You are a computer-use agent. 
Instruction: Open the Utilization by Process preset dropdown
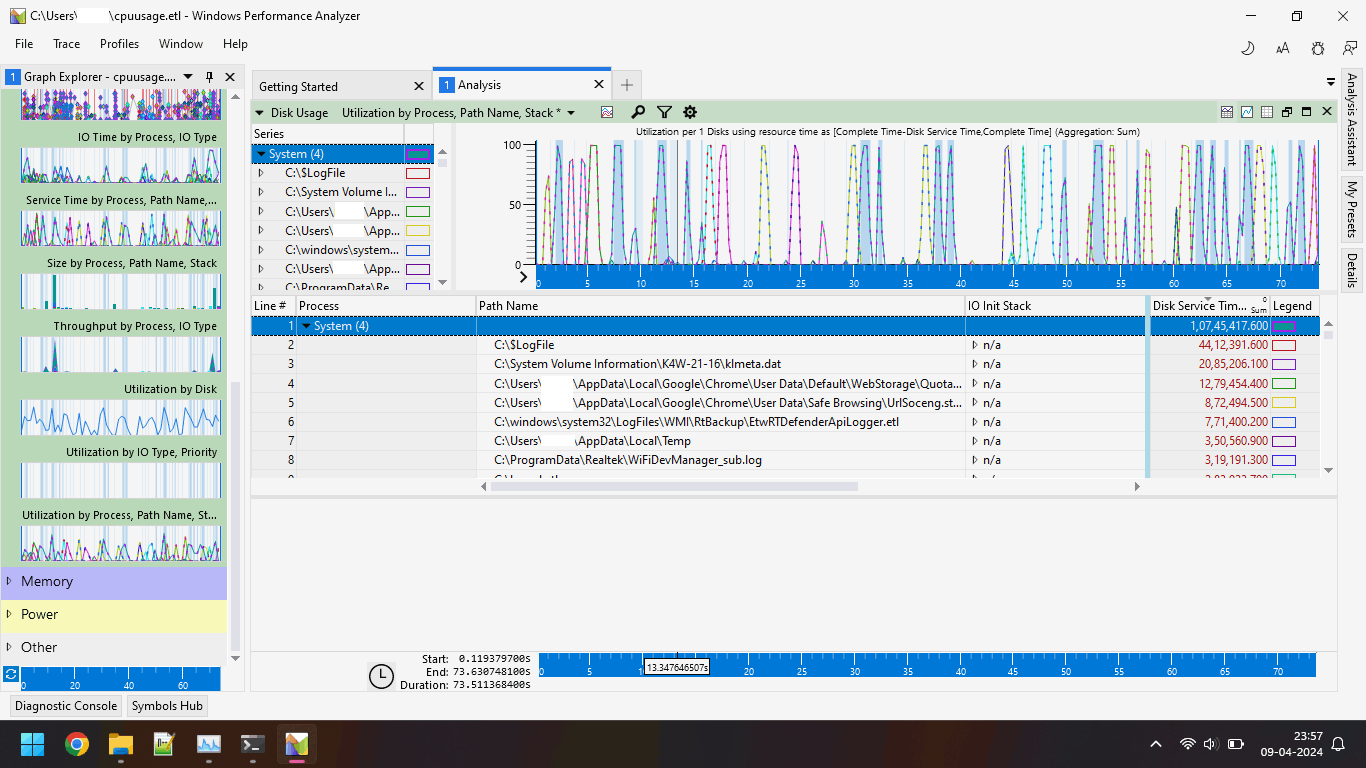tap(571, 113)
